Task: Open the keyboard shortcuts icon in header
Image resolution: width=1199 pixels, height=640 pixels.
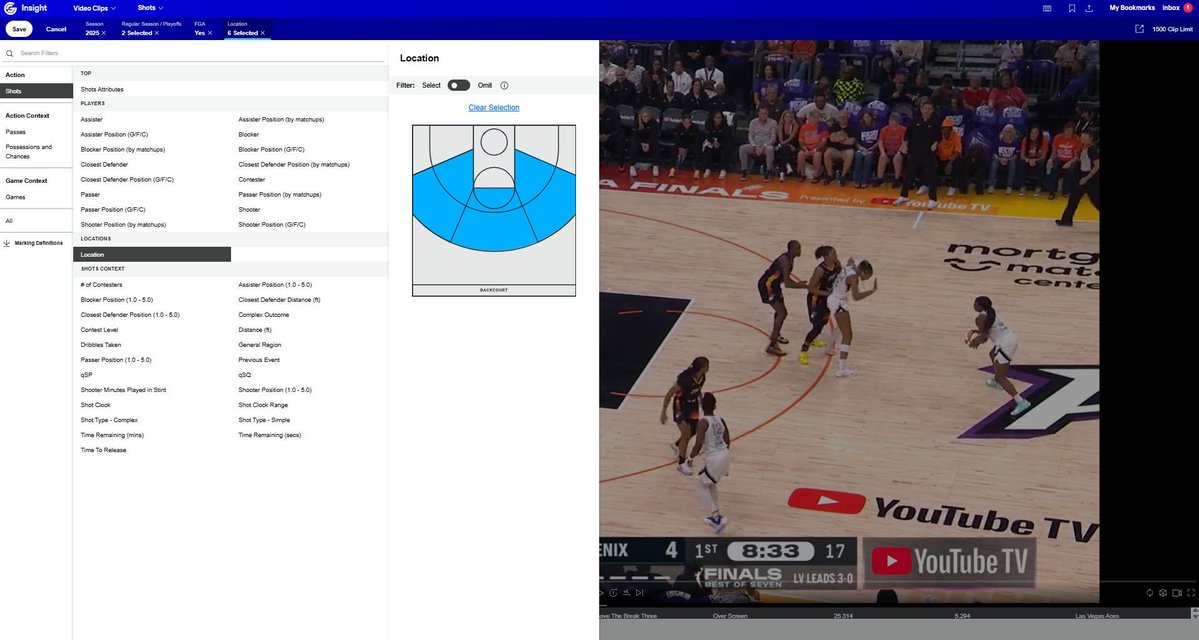Action: point(1047,8)
